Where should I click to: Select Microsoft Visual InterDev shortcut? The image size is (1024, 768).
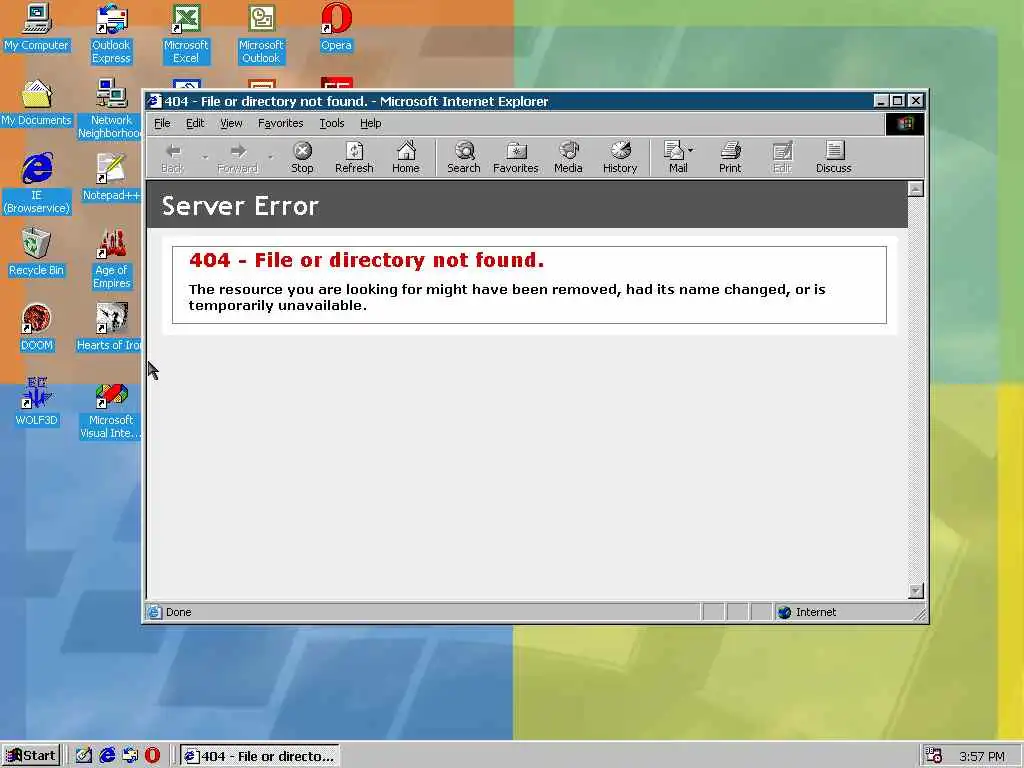click(110, 409)
